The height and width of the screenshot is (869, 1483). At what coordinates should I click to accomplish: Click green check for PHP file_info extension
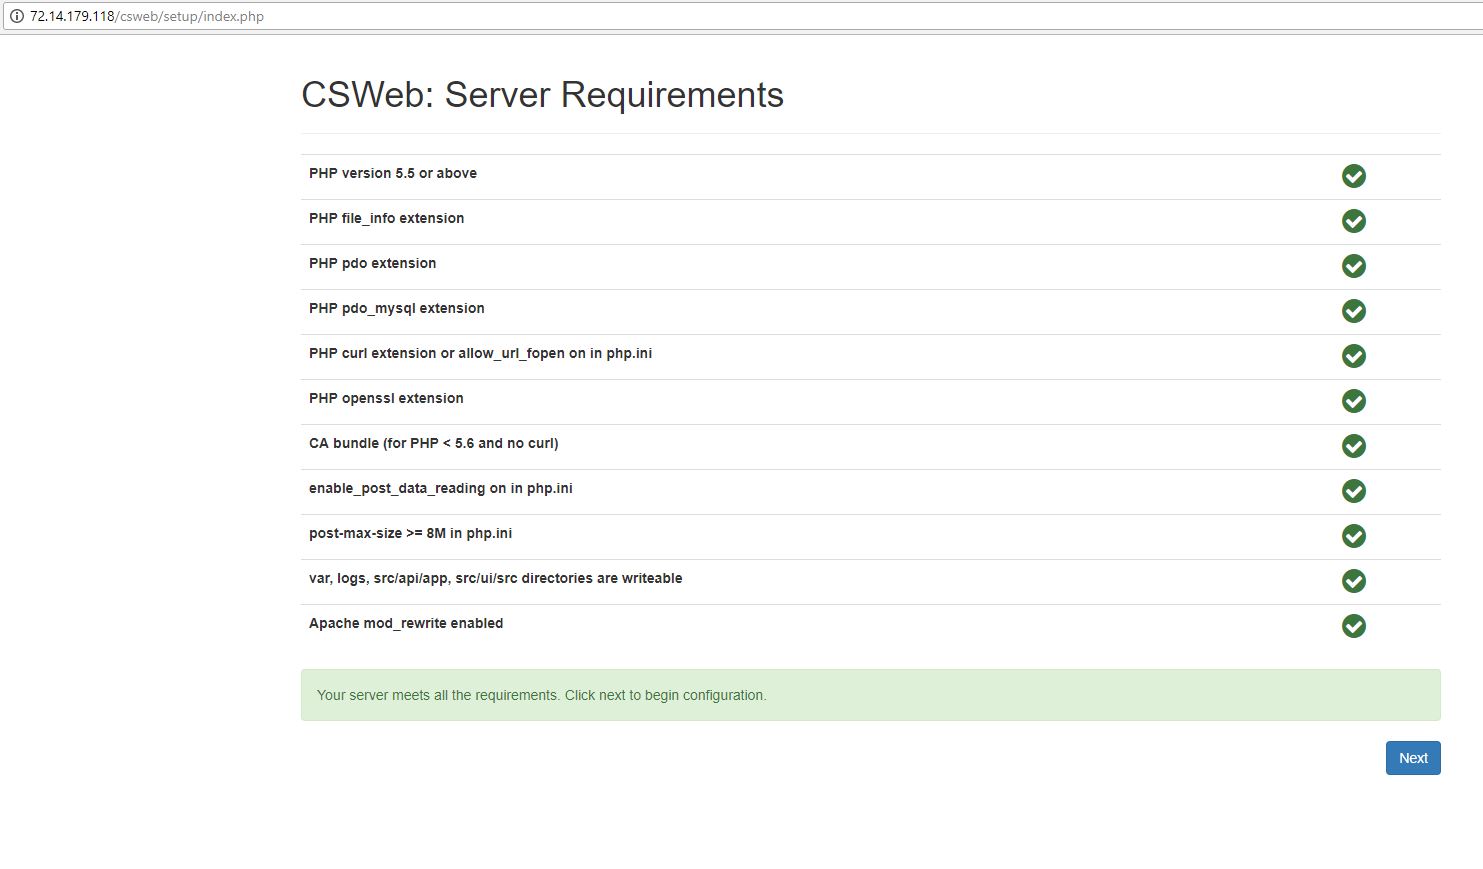pyautogui.click(x=1353, y=221)
